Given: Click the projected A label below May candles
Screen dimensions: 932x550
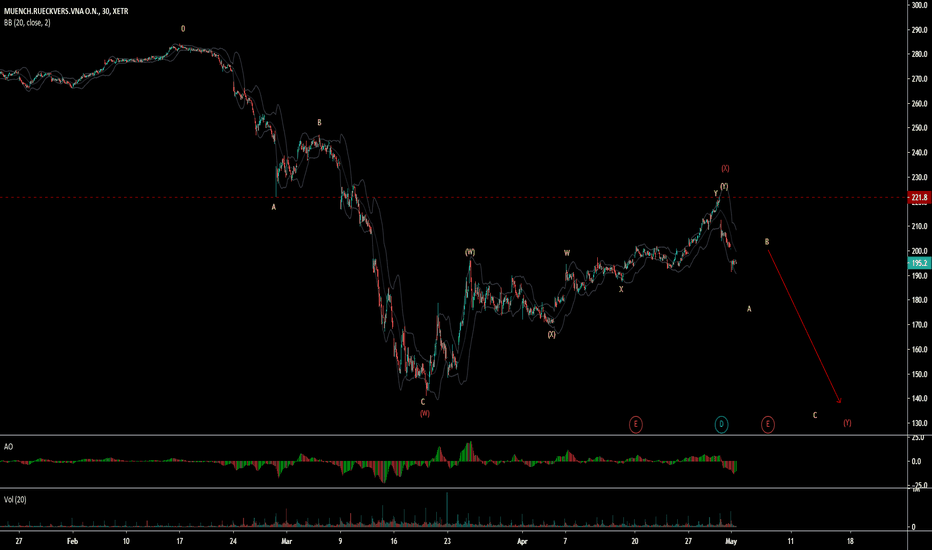Looking at the screenshot, I should [749, 309].
